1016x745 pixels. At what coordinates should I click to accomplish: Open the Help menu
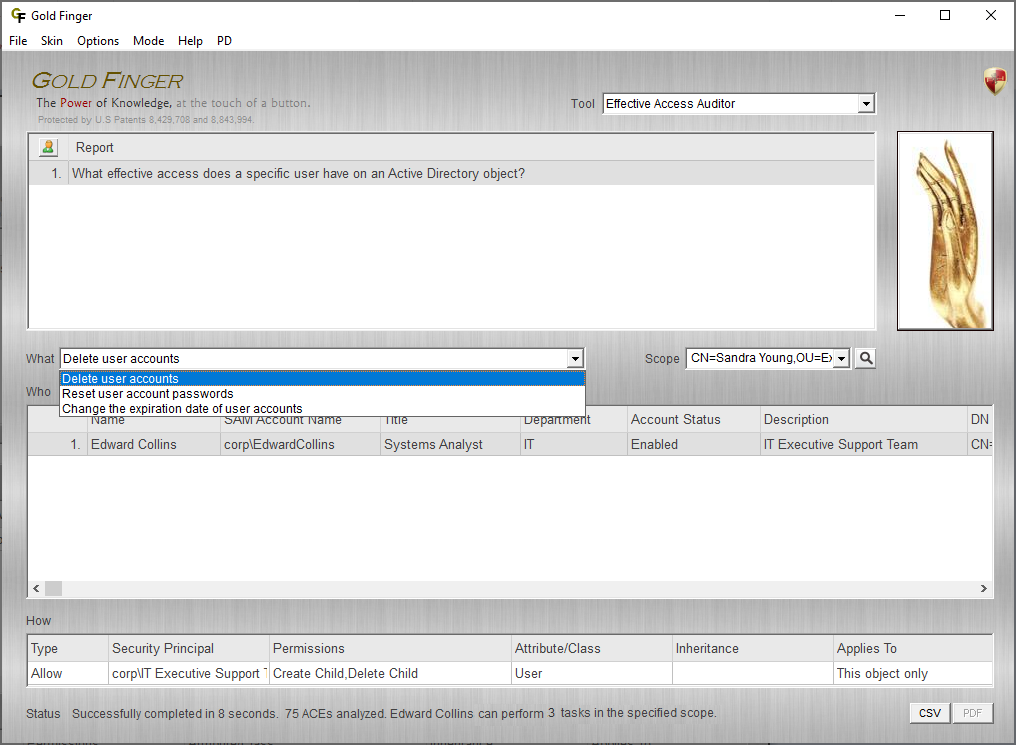[190, 41]
